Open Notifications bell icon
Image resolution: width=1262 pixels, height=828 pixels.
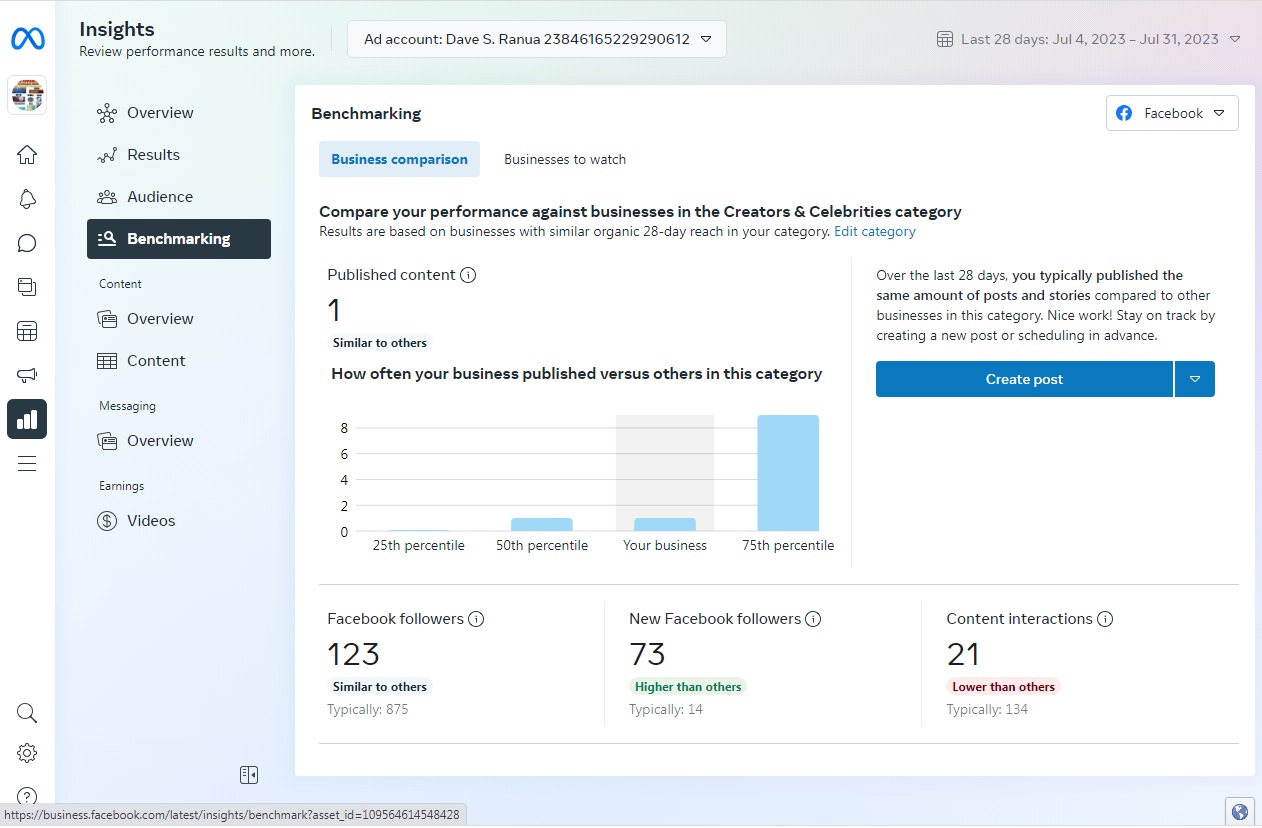click(x=27, y=199)
